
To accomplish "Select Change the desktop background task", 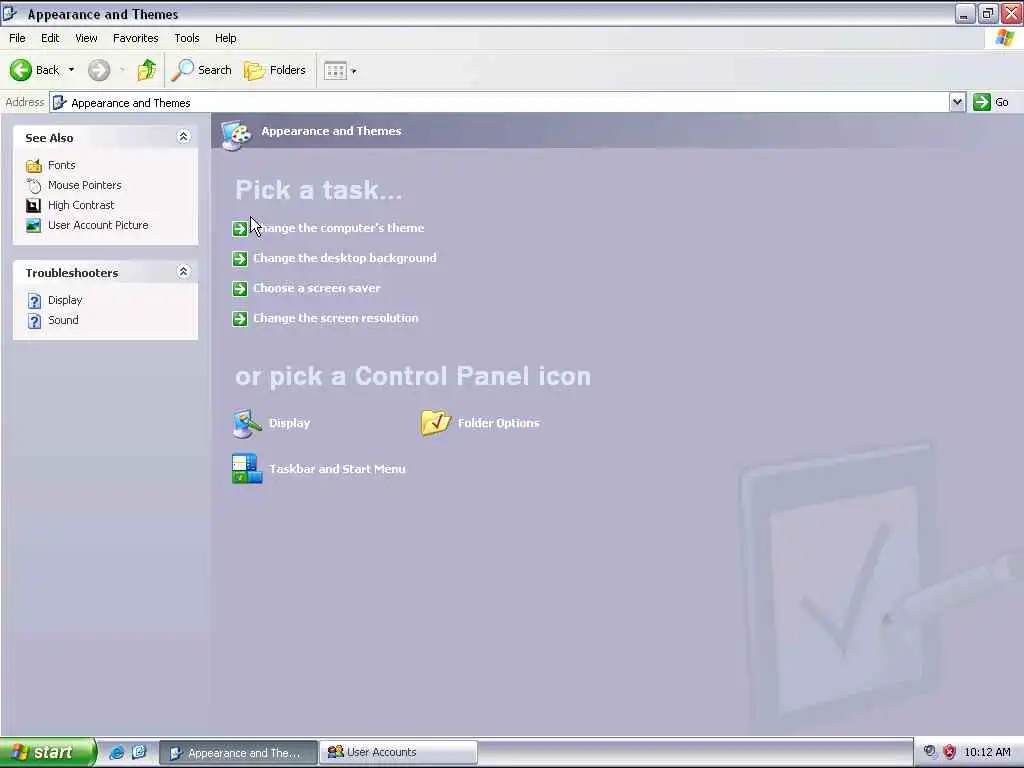I will pyautogui.click(x=345, y=258).
